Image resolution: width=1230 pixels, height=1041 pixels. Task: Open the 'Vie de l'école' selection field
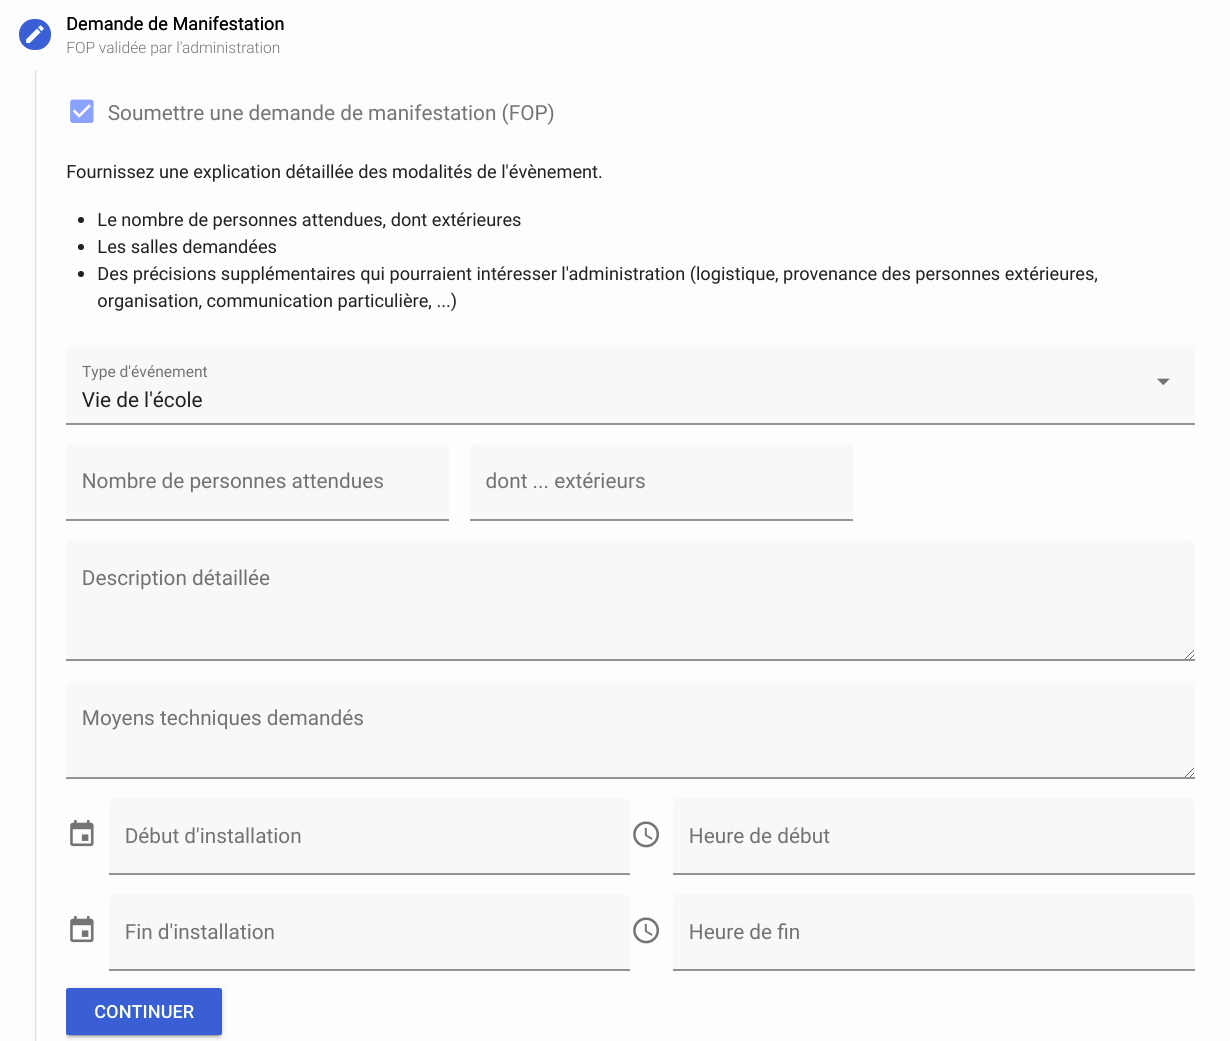[x=630, y=385]
